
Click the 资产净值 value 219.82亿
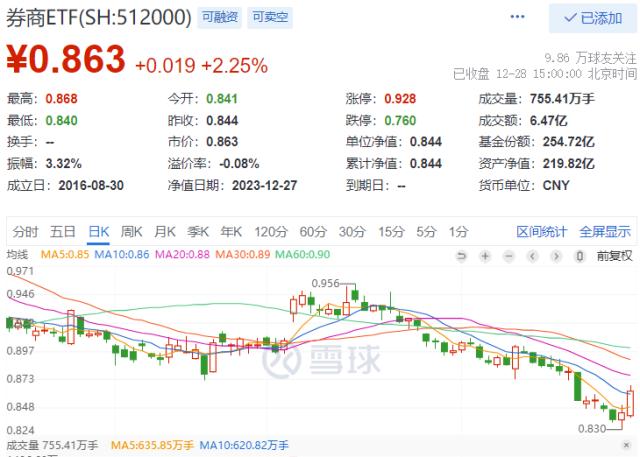point(569,164)
